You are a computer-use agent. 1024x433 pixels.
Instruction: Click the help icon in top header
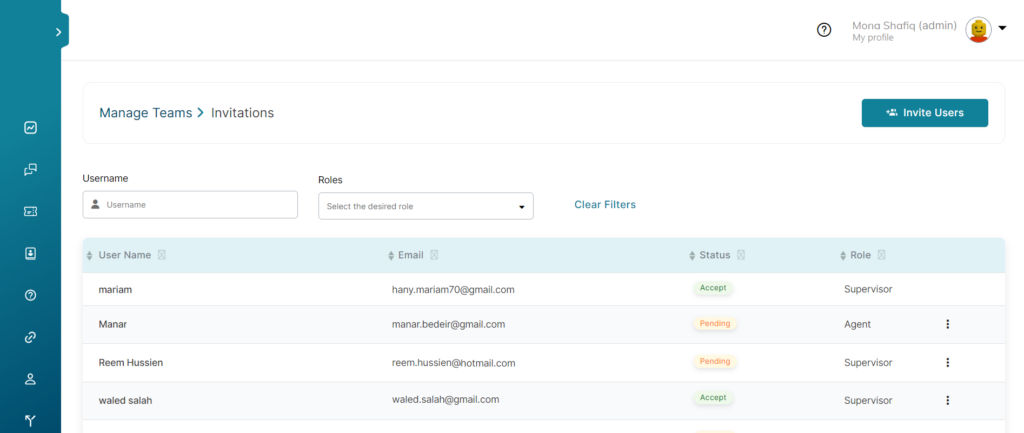point(824,29)
